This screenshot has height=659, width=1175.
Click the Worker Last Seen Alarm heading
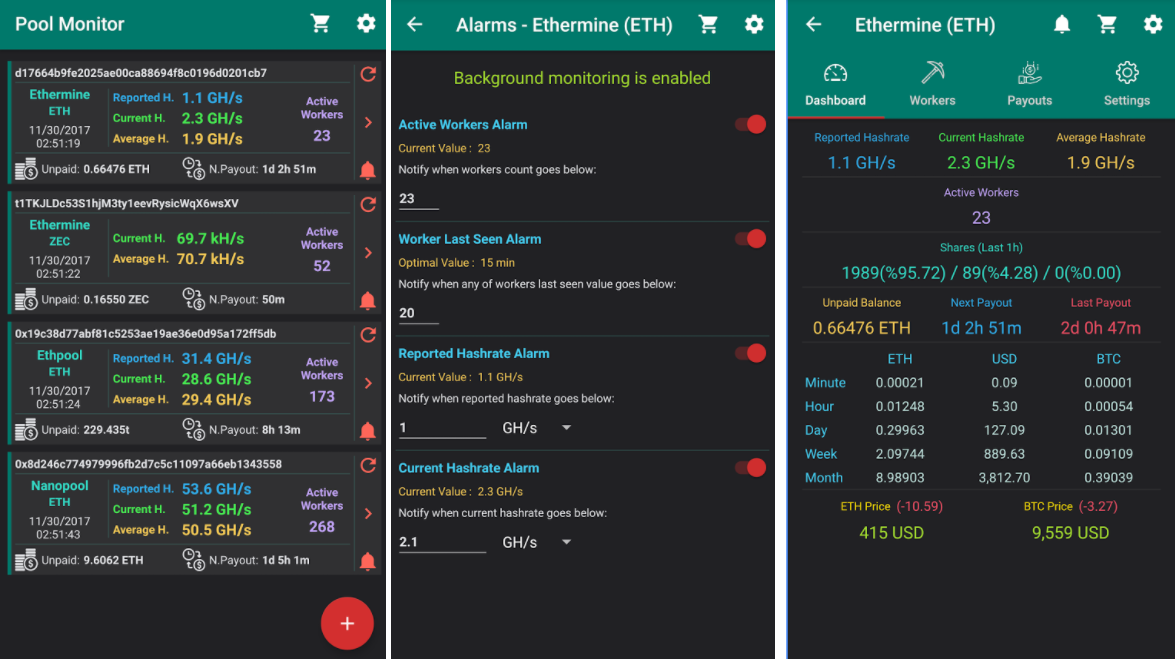tap(469, 239)
